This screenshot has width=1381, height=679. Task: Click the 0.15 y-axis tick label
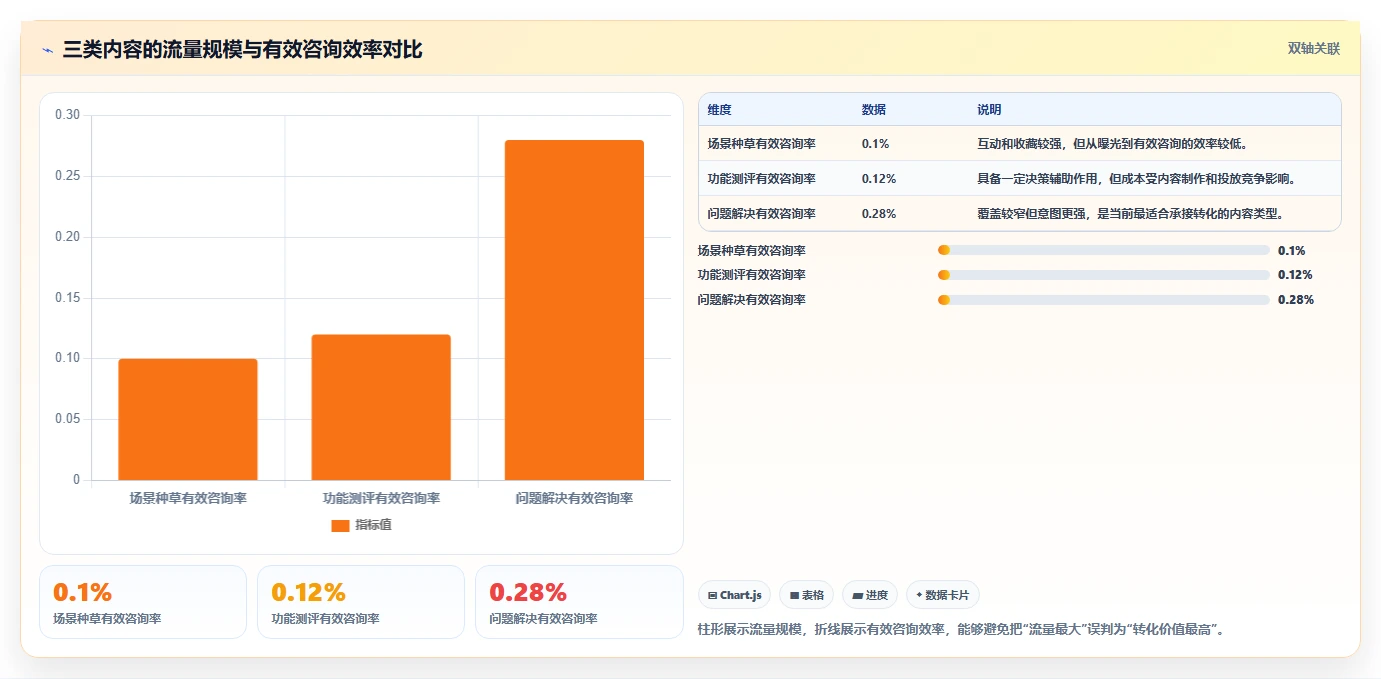(x=67, y=298)
